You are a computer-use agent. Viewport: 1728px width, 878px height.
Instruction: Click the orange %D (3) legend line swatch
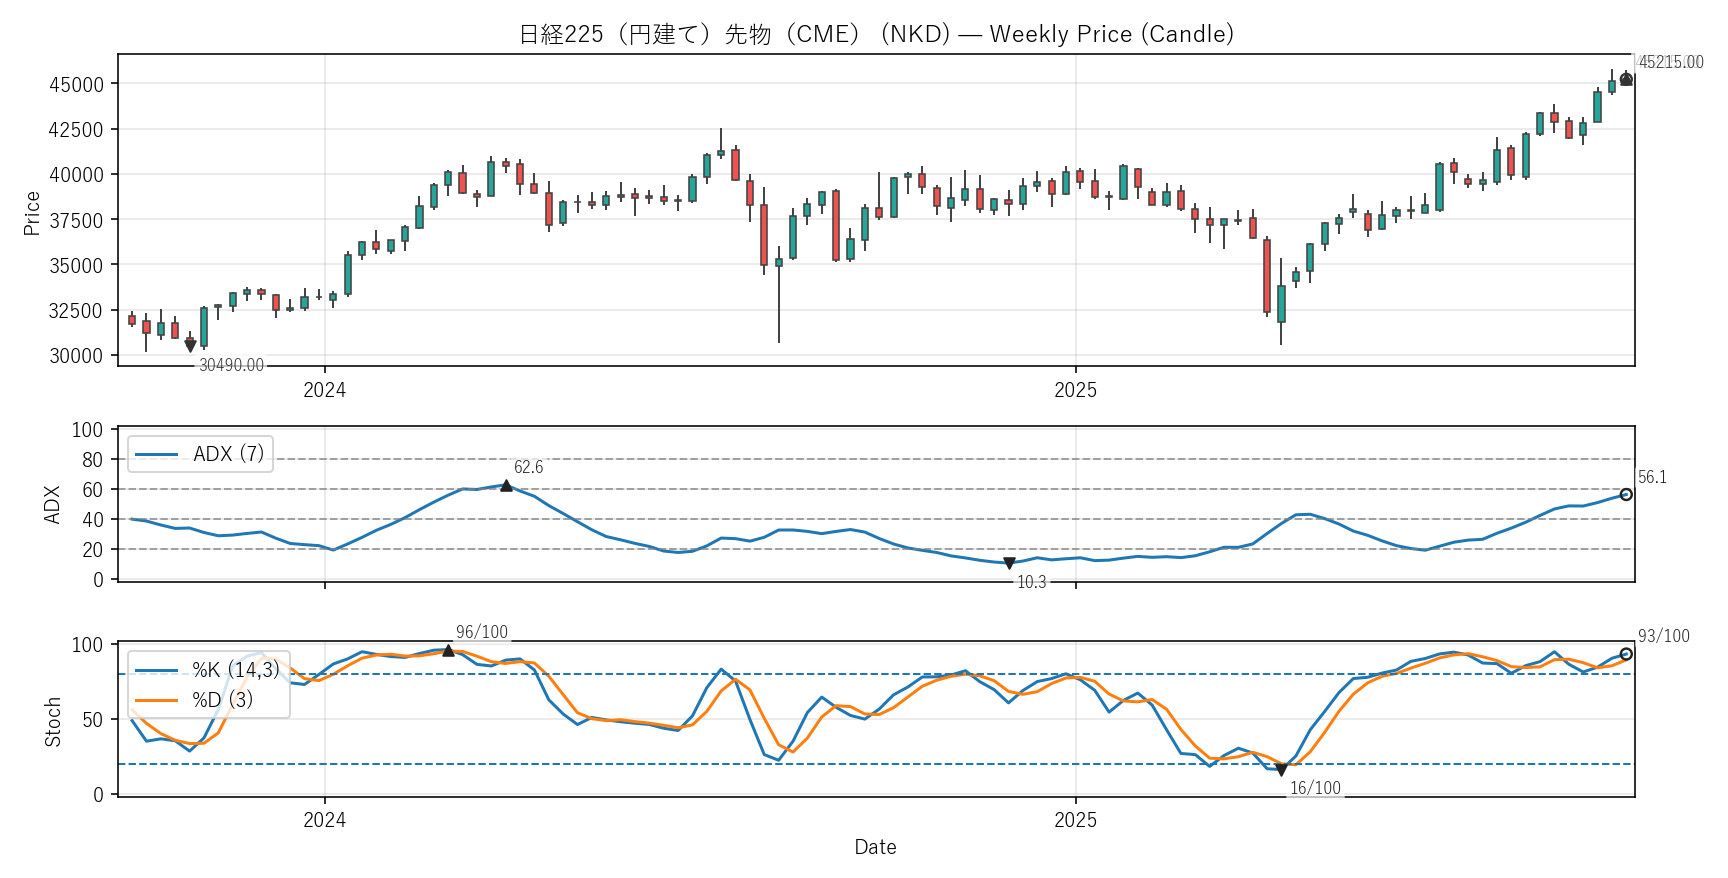[x=157, y=700]
